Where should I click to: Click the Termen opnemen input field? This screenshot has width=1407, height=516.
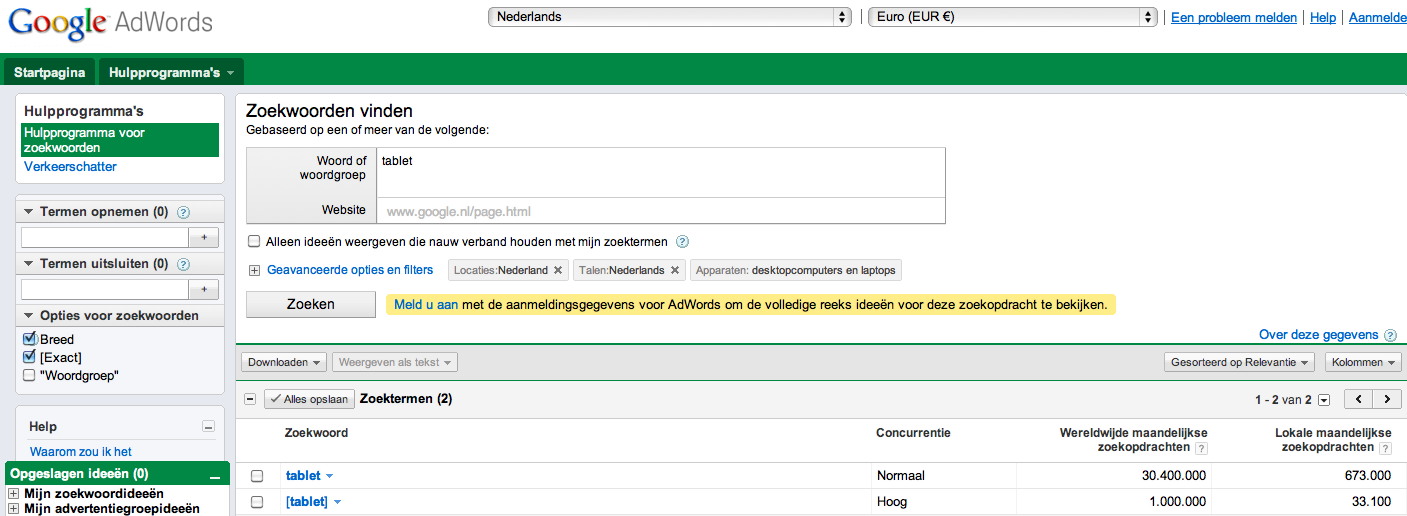(105, 238)
